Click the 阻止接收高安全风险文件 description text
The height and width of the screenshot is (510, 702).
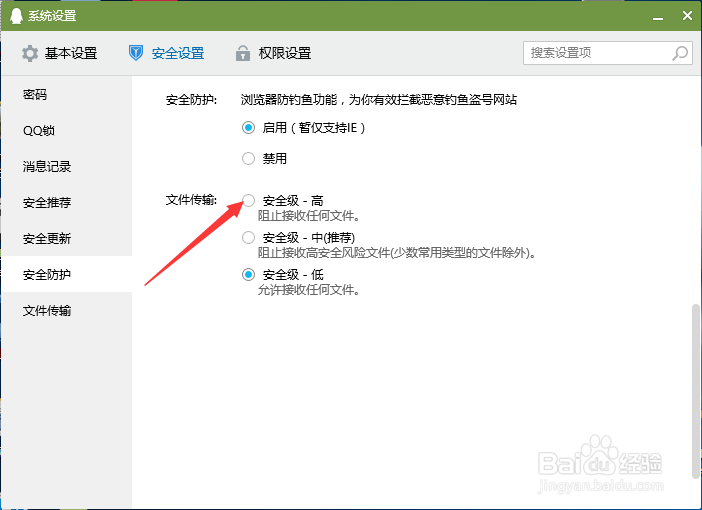tap(397, 253)
